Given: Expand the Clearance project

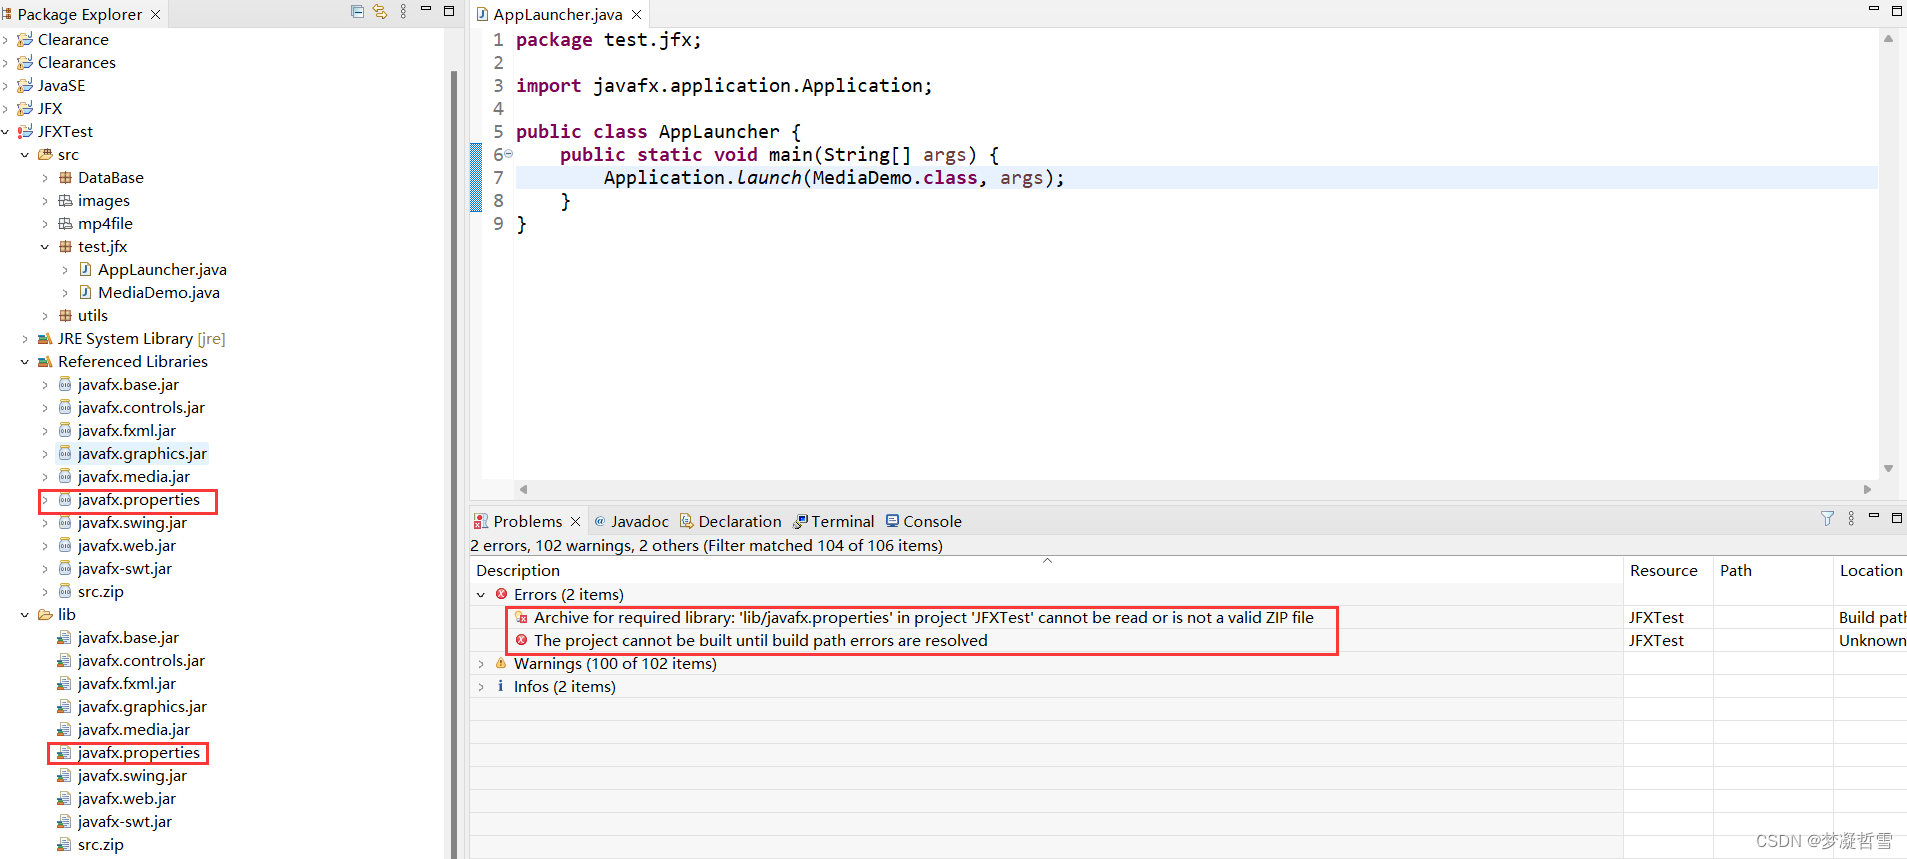Looking at the screenshot, I should (x=5, y=39).
